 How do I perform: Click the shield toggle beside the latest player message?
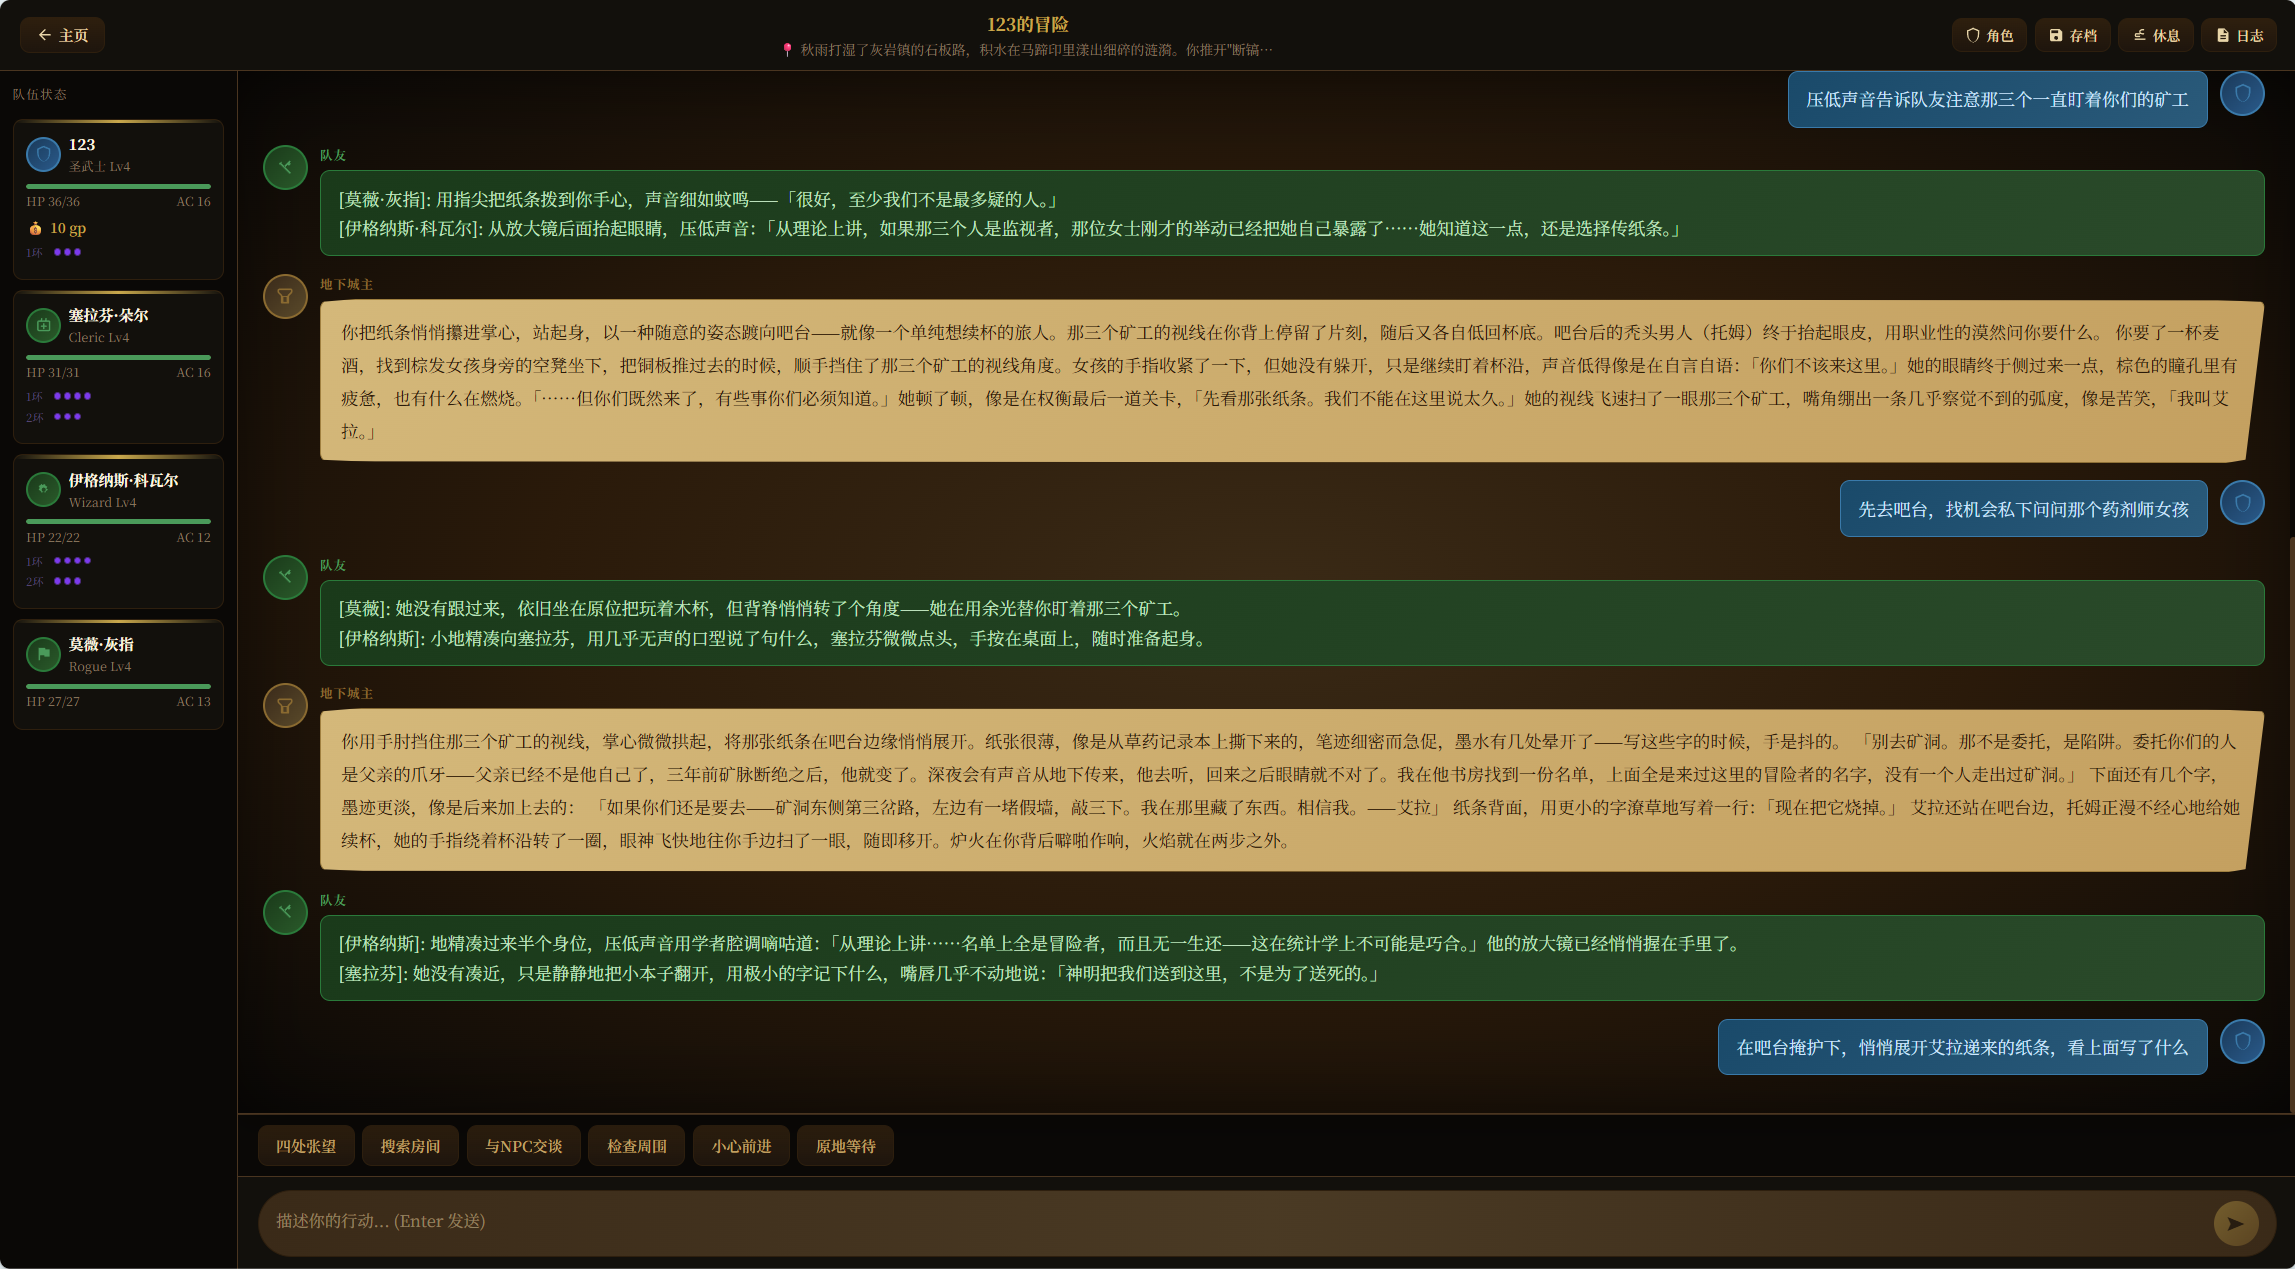2243,1041
